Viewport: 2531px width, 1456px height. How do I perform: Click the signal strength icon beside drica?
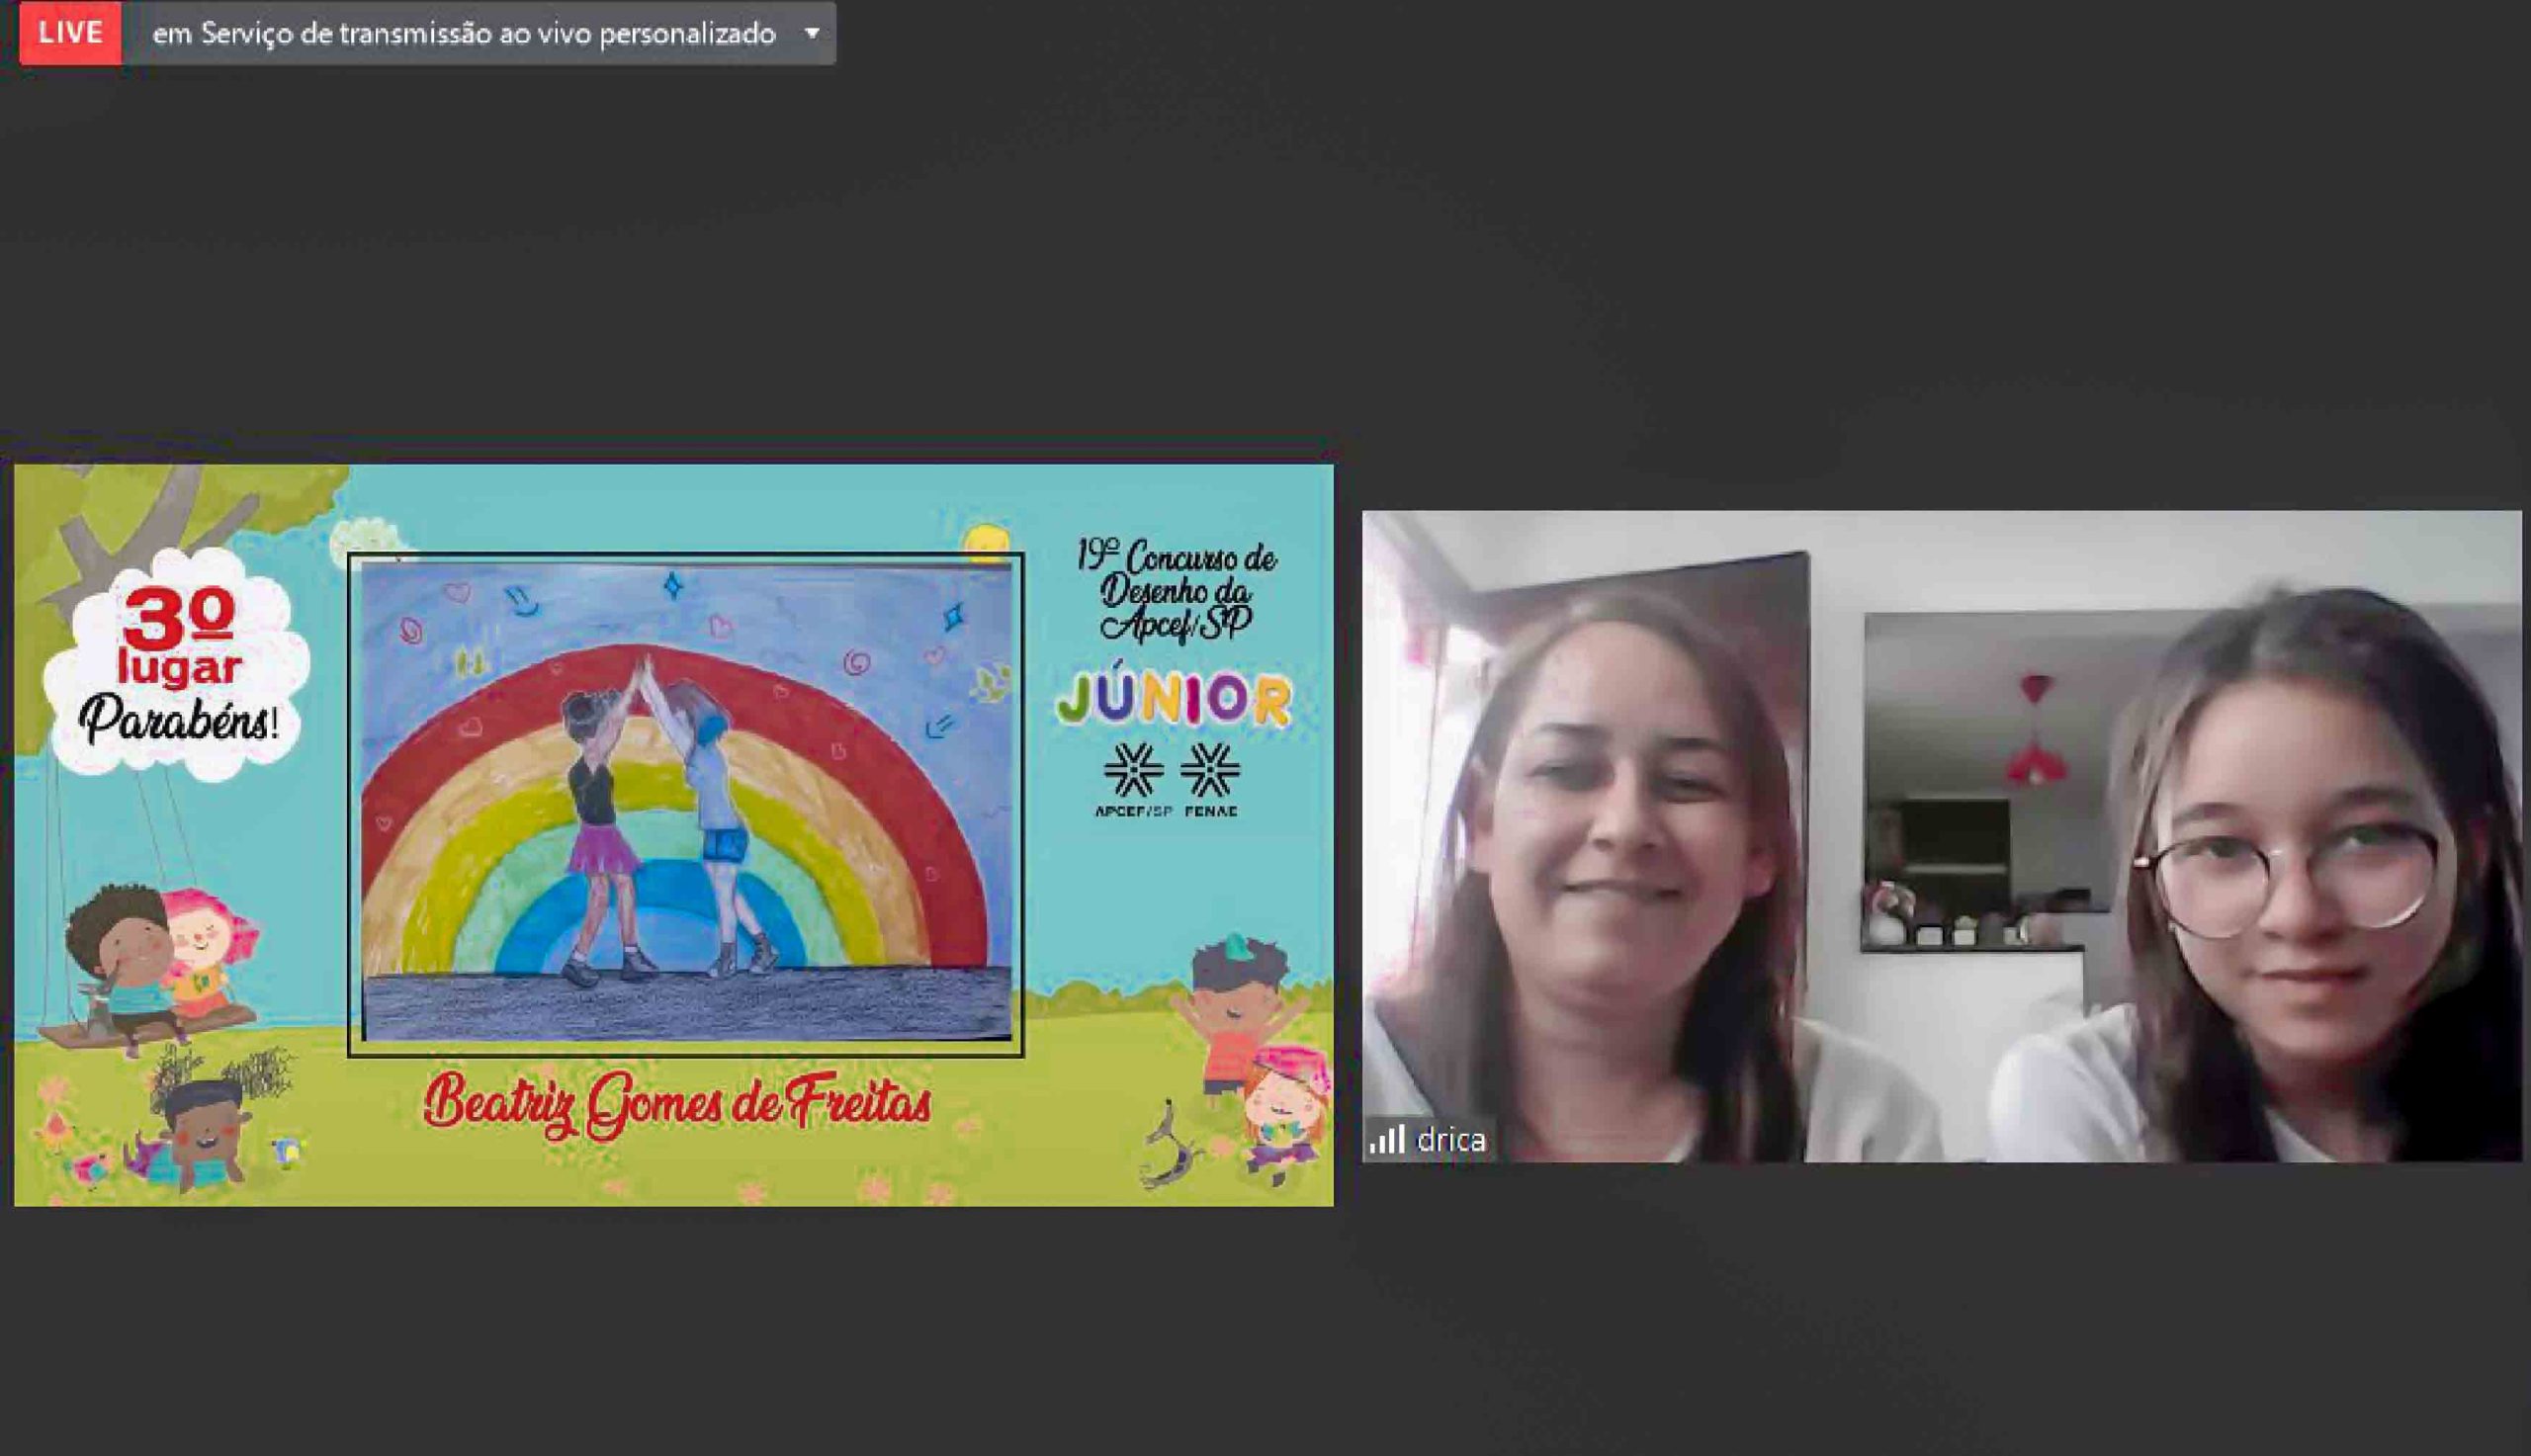coord(1387,1139)
